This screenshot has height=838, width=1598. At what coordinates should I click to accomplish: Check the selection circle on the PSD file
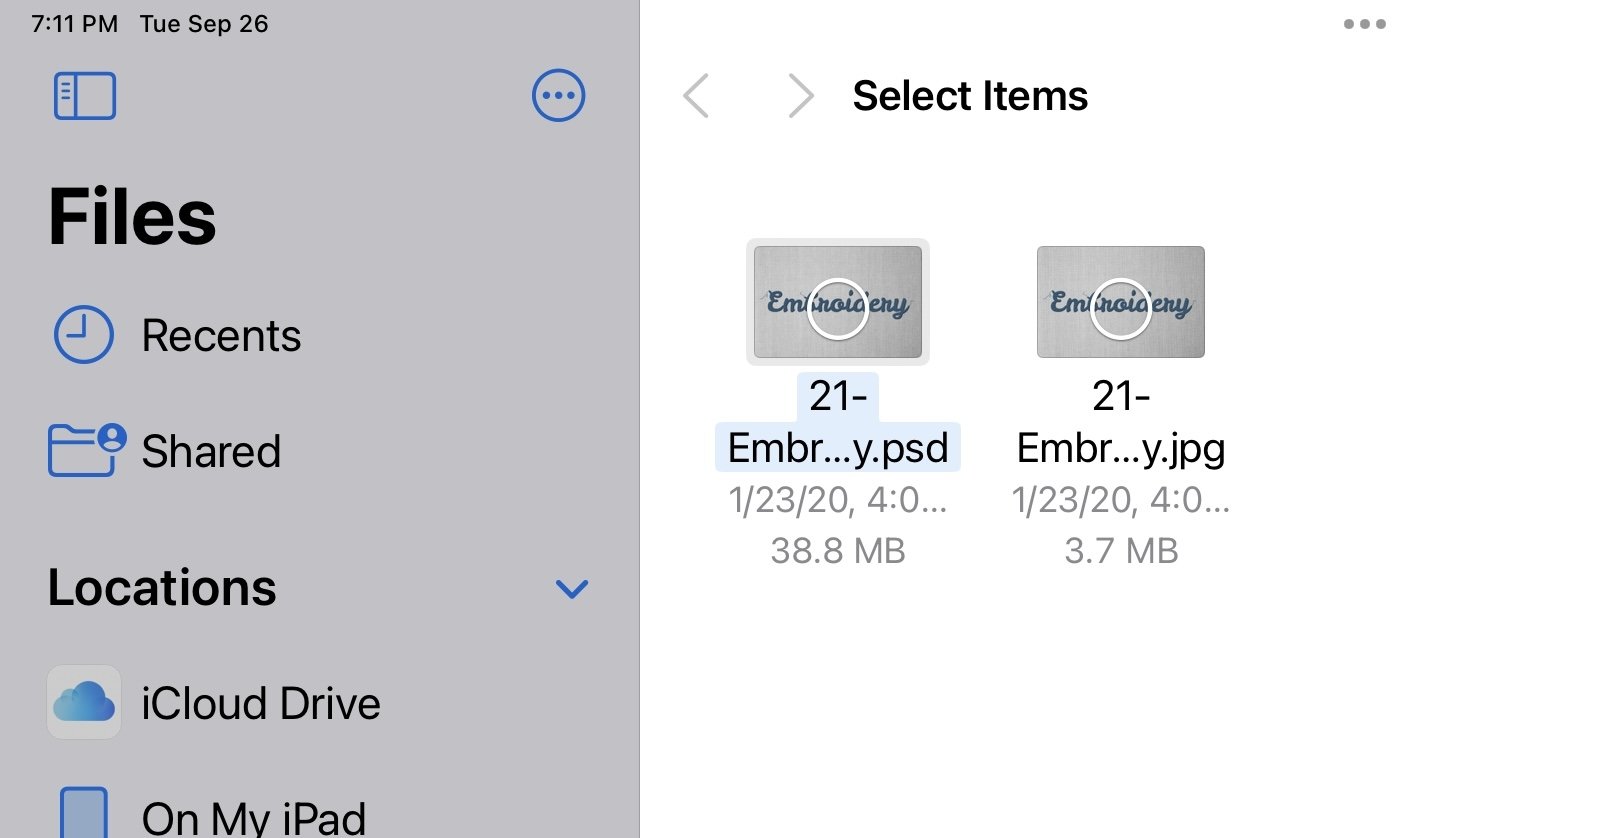[837, 308]
